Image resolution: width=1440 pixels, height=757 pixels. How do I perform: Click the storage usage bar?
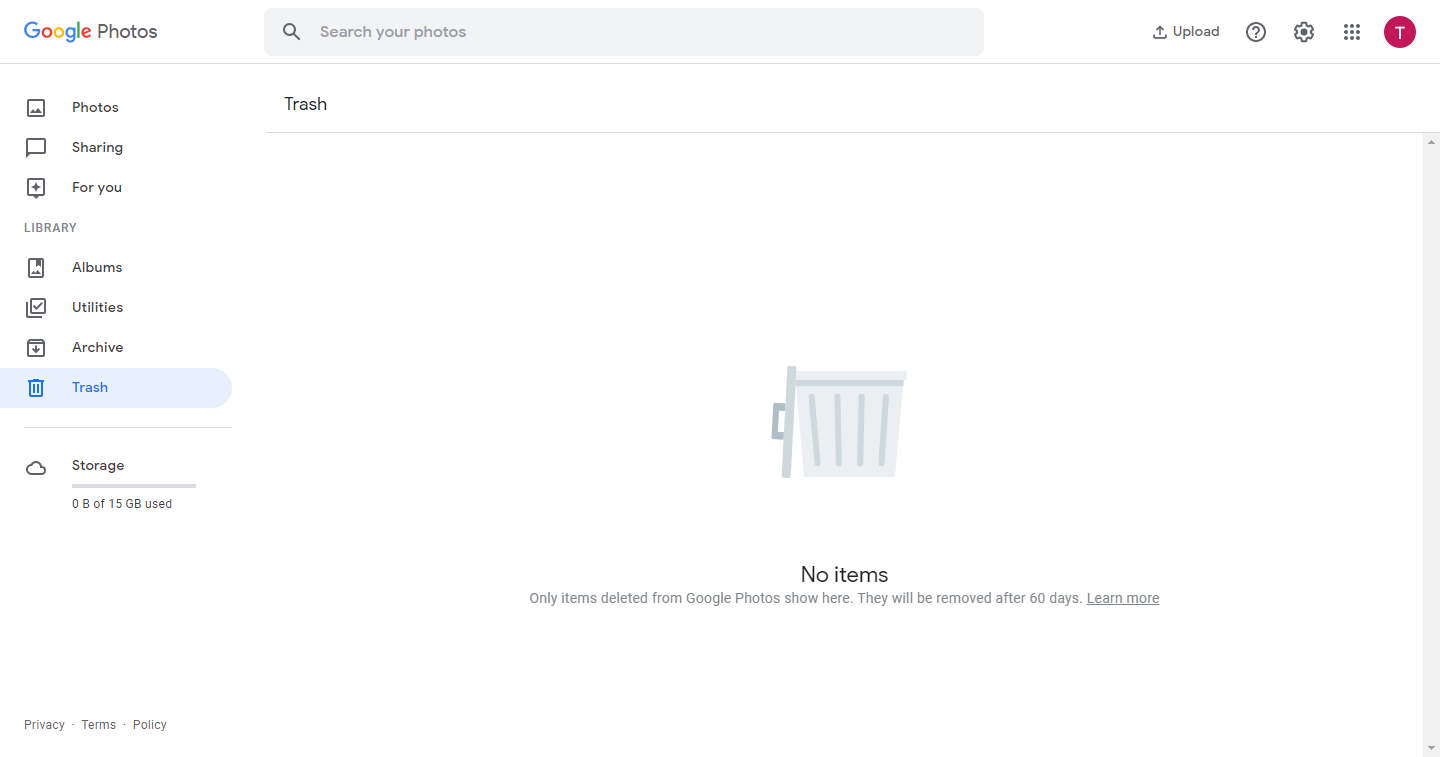click(134, 486)
